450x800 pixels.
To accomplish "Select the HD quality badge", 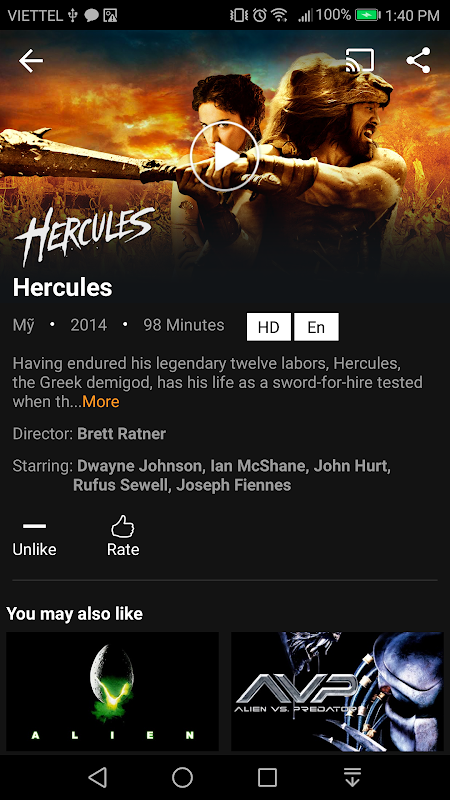I will (269, 327).
